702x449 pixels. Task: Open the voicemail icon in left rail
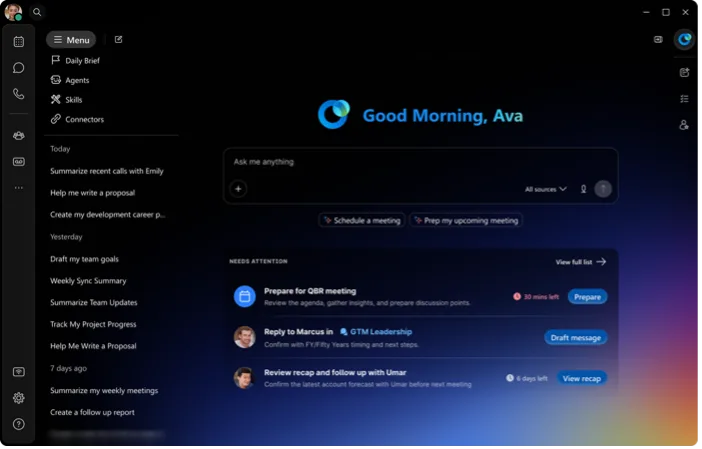(x=19, y=162)
